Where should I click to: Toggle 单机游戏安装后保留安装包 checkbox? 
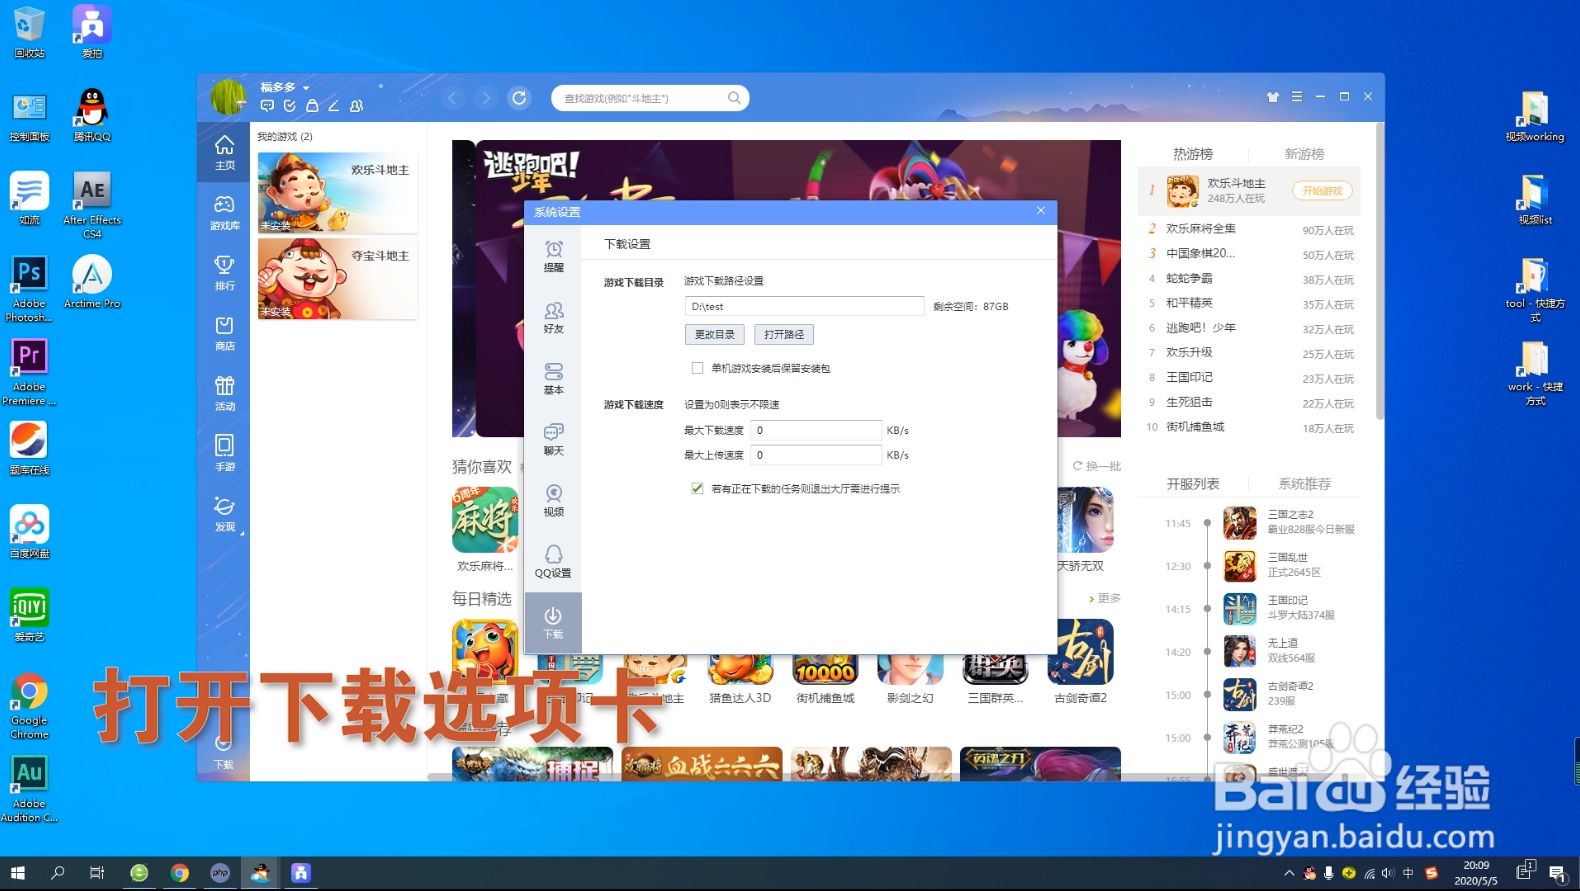(697, 368)
